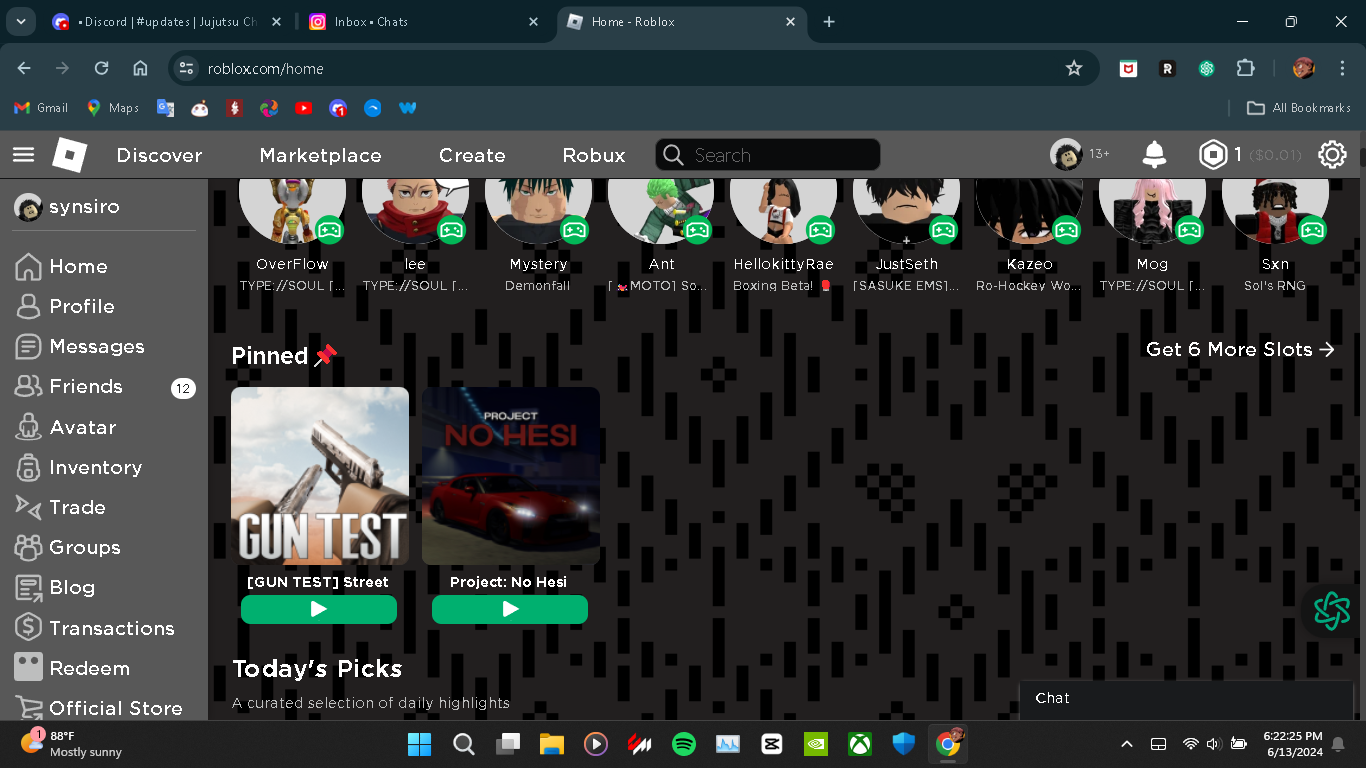Screen dimensions: 1366x768
Task: Open the Gmail bookmark
Action: coord(41,108)
